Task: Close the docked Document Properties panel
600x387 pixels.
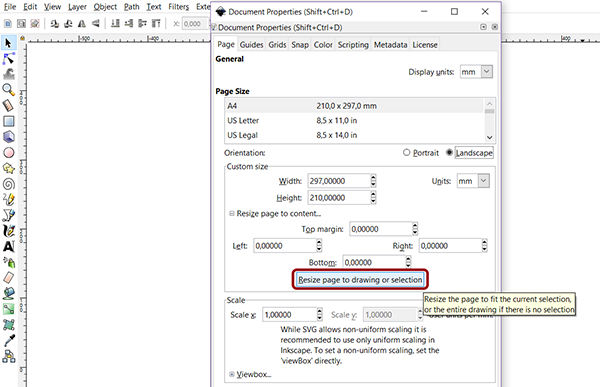Action: pyautogui.click(x=494, y=27)
